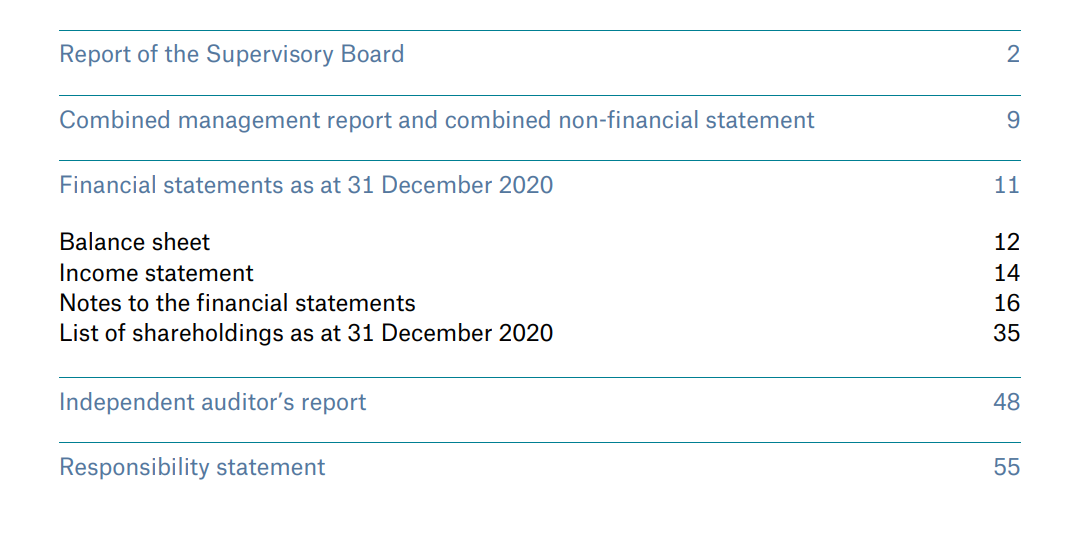The height and width of the screenshot is (538, 1065).
Task: Click page number 55 for Responsibility statement
Action: (x=1007, y=467)
